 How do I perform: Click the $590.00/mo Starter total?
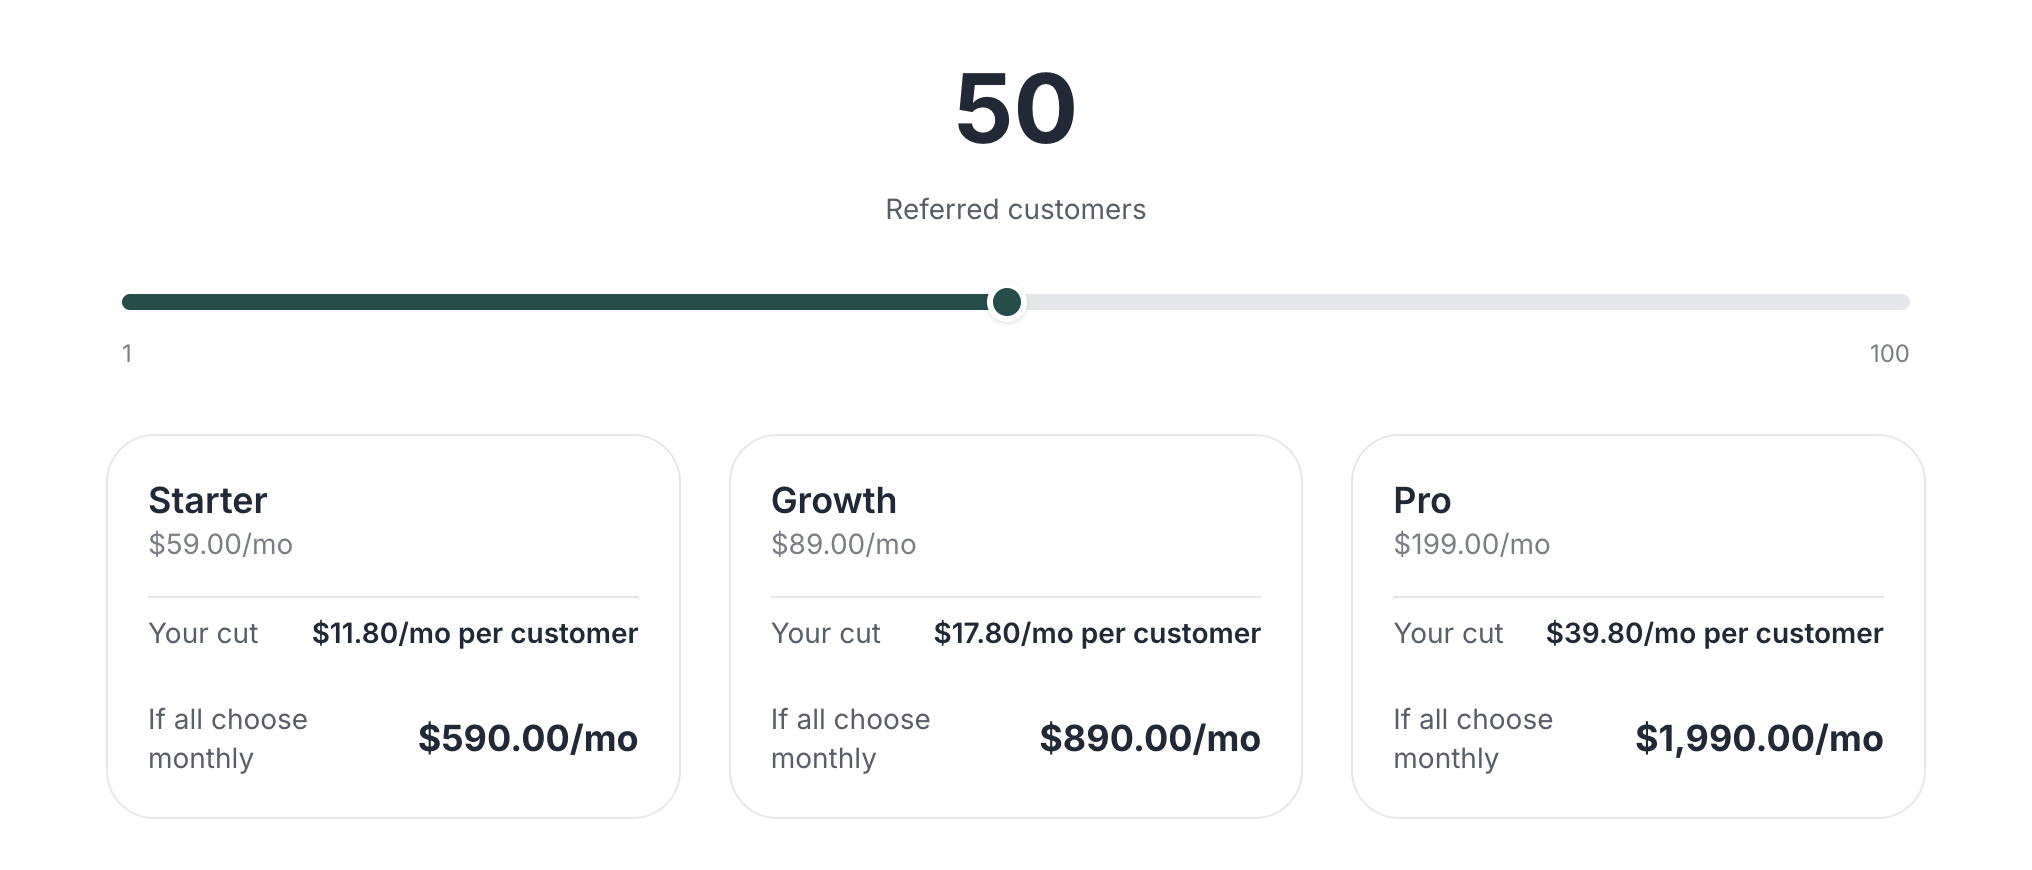527,739
